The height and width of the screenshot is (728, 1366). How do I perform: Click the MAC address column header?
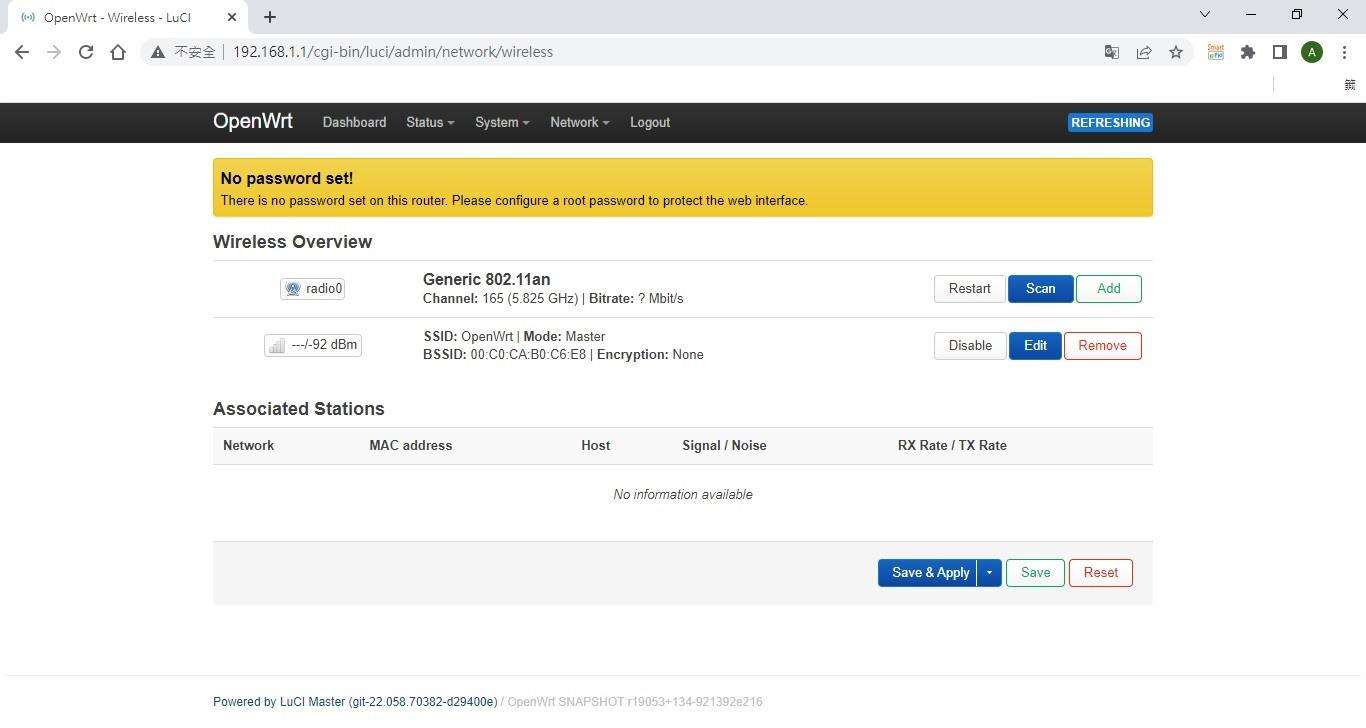tap(410, 446)
